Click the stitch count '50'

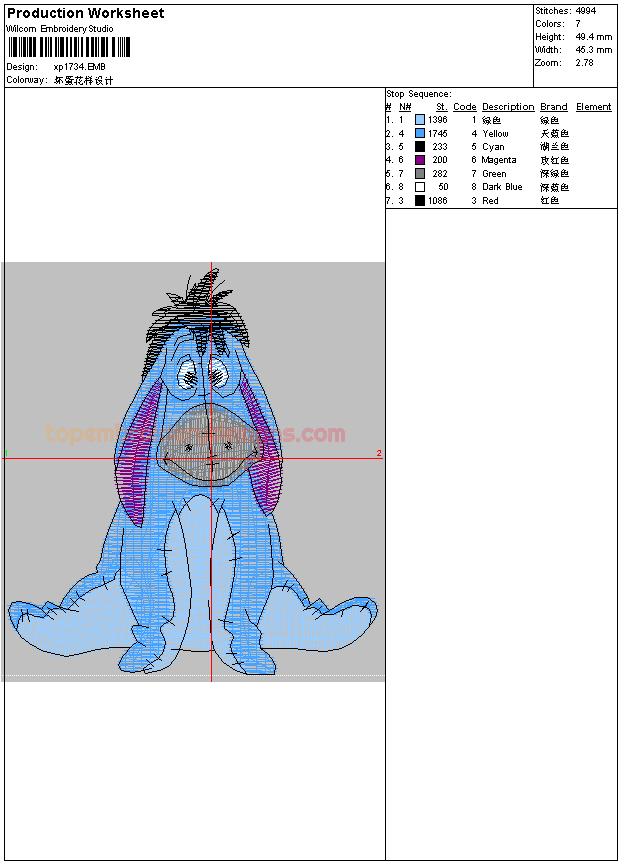(443, 187)
